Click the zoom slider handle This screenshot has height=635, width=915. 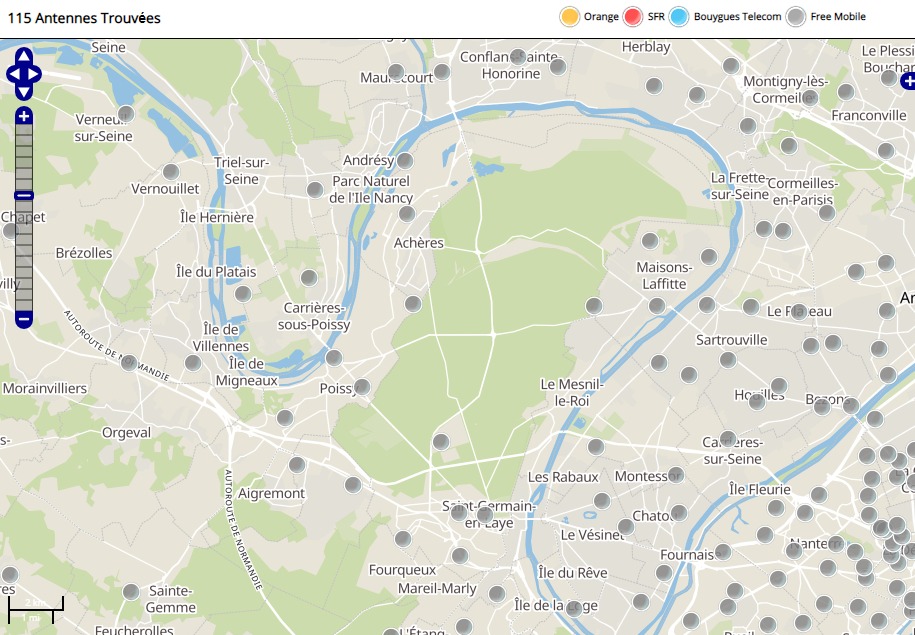pyautogui.click(x=24, y=195)
